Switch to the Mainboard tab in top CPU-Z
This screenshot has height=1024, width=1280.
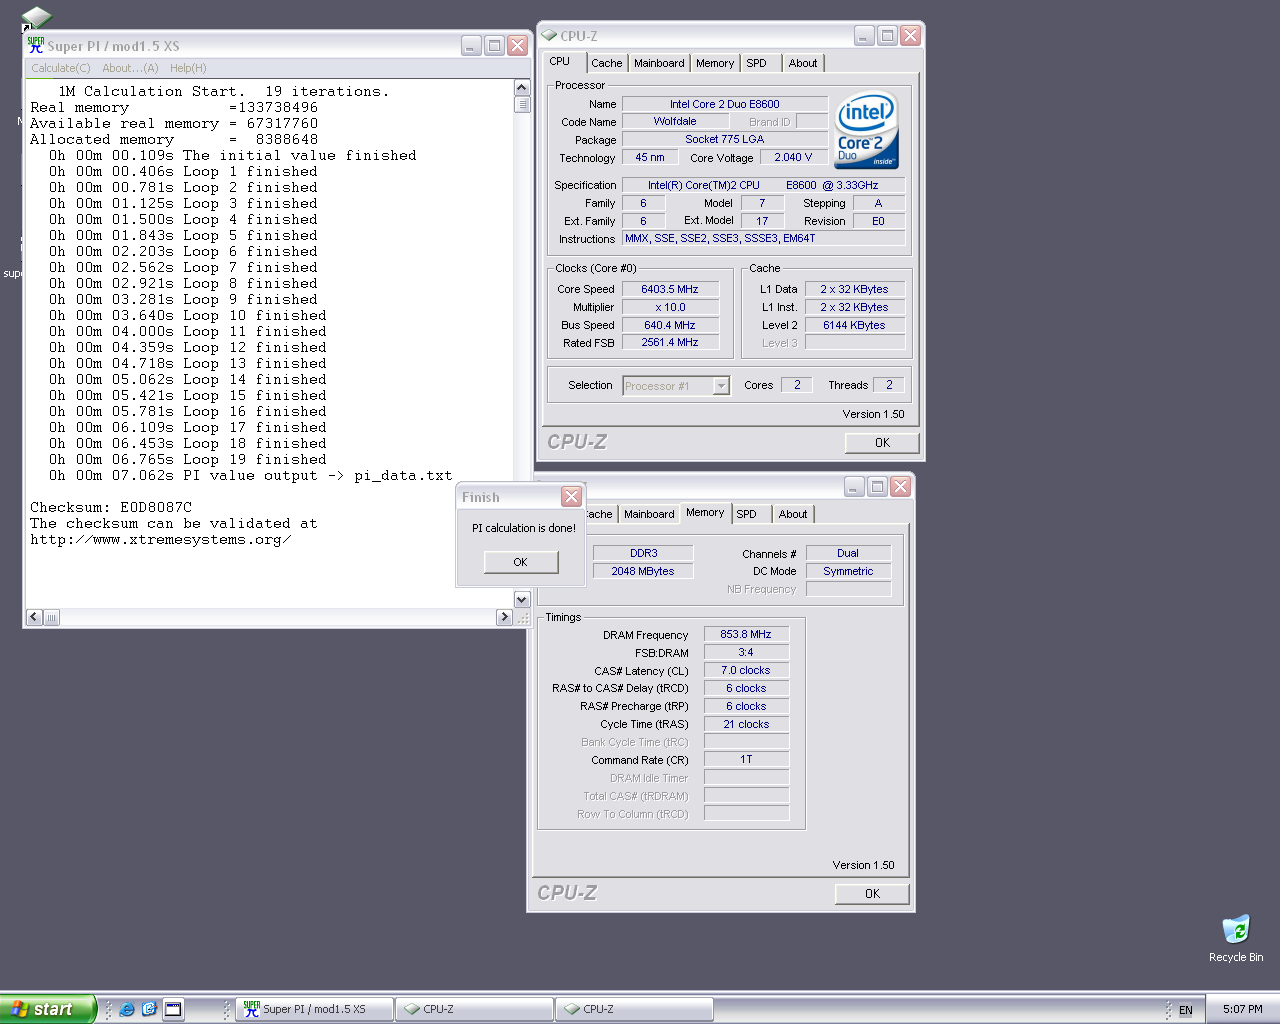coord(660,63)
